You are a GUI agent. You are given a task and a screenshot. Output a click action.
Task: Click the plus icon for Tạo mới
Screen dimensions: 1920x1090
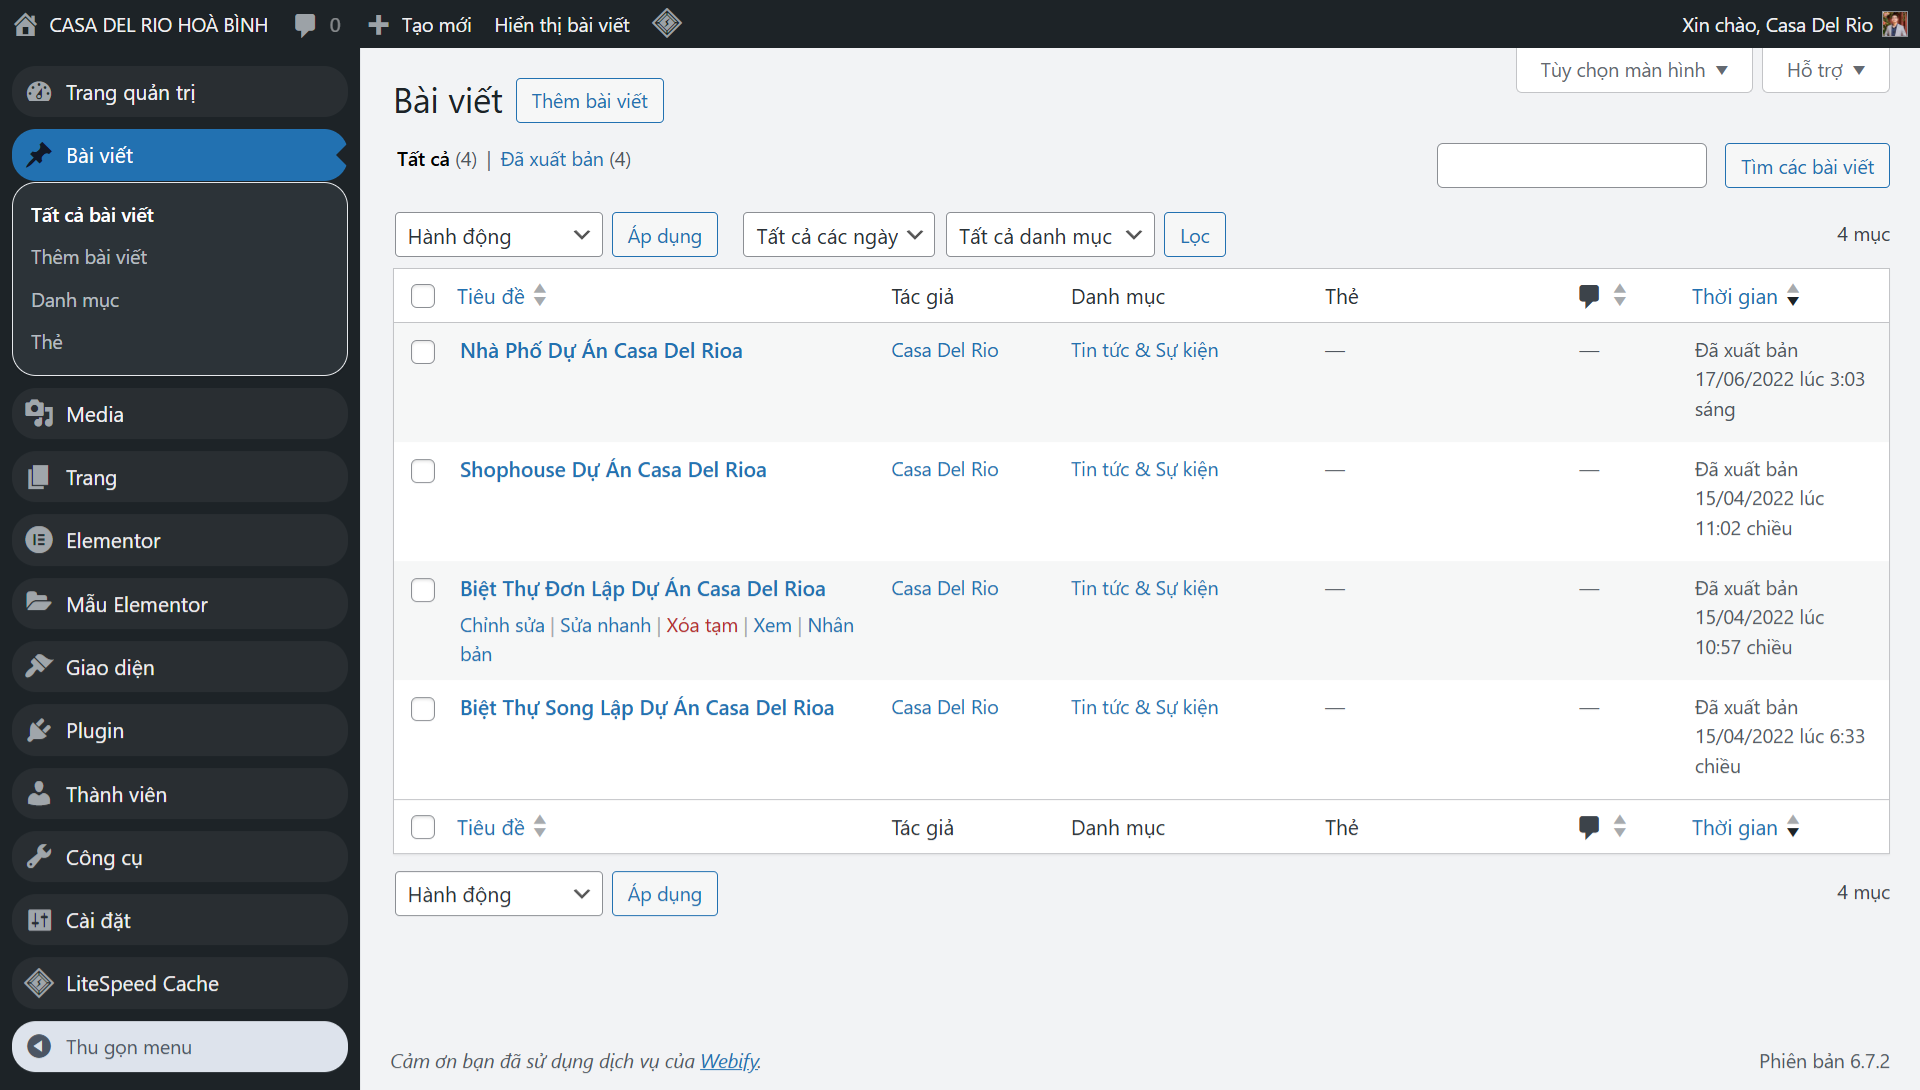pos(378,25)
